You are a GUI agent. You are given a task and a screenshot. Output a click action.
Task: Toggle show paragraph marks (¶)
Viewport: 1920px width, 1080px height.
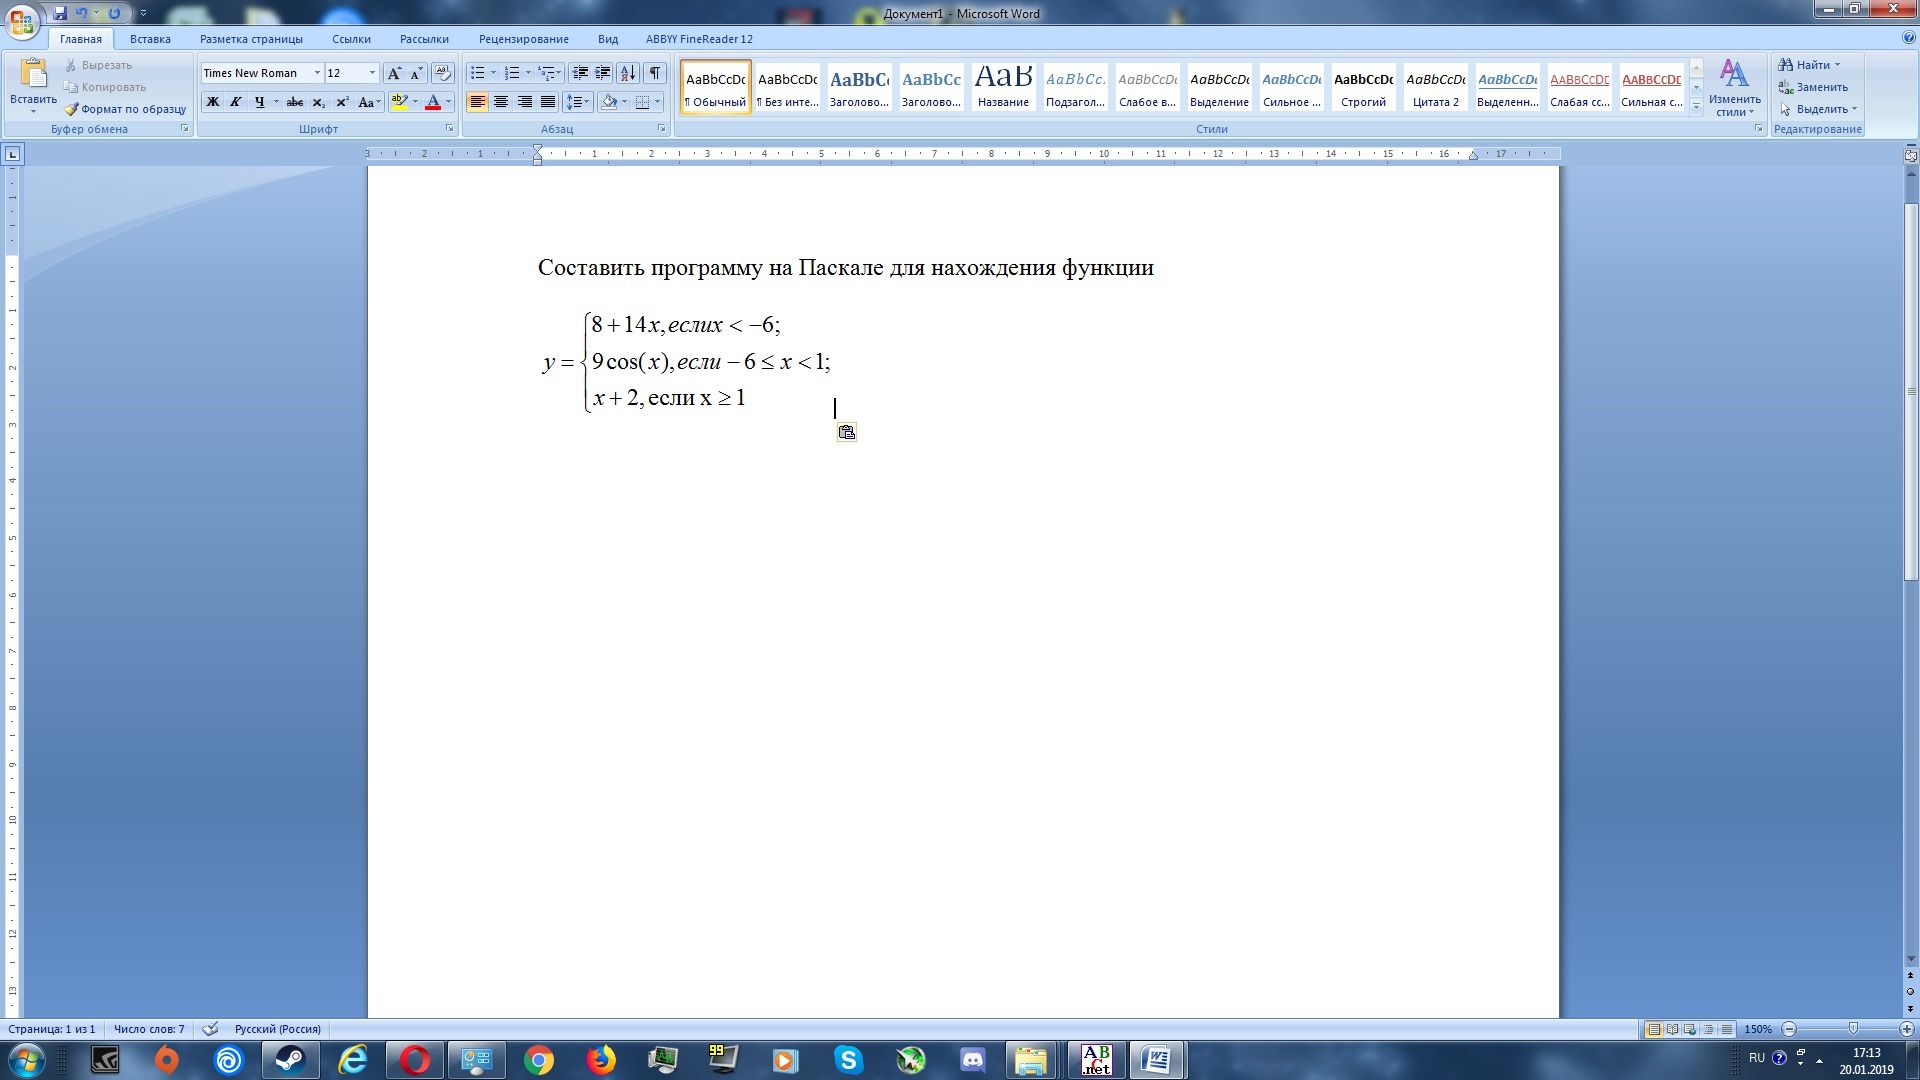pos(655,73)
